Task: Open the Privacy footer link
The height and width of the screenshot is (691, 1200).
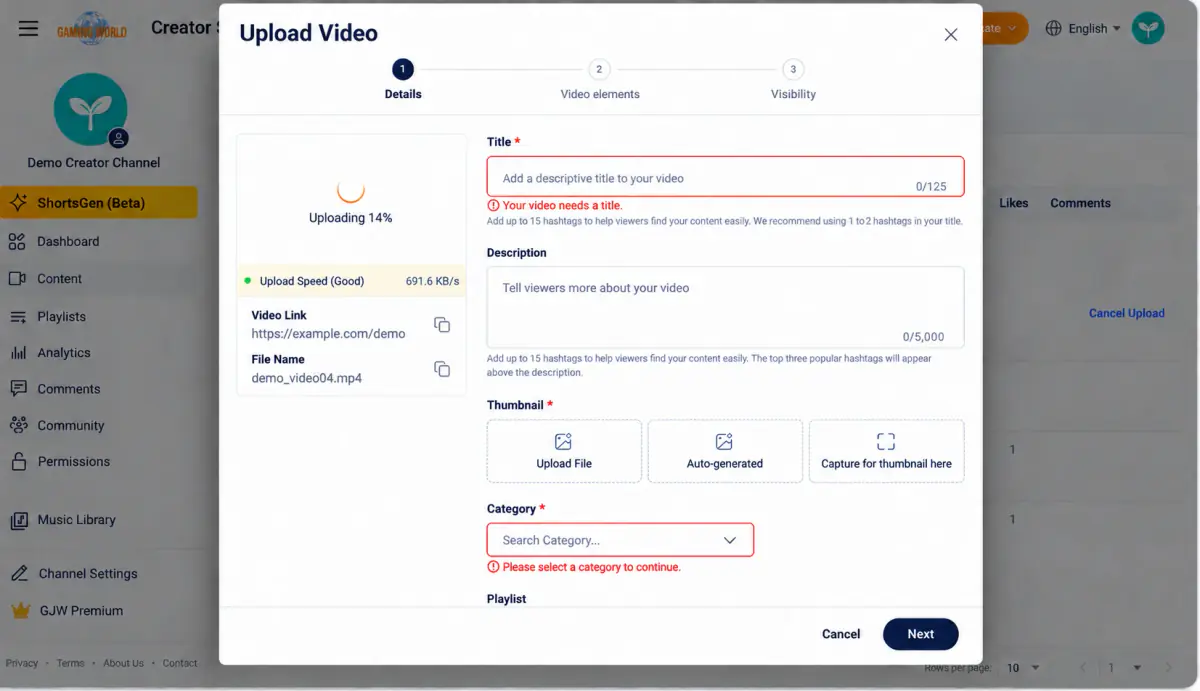Action: point(22,663)
